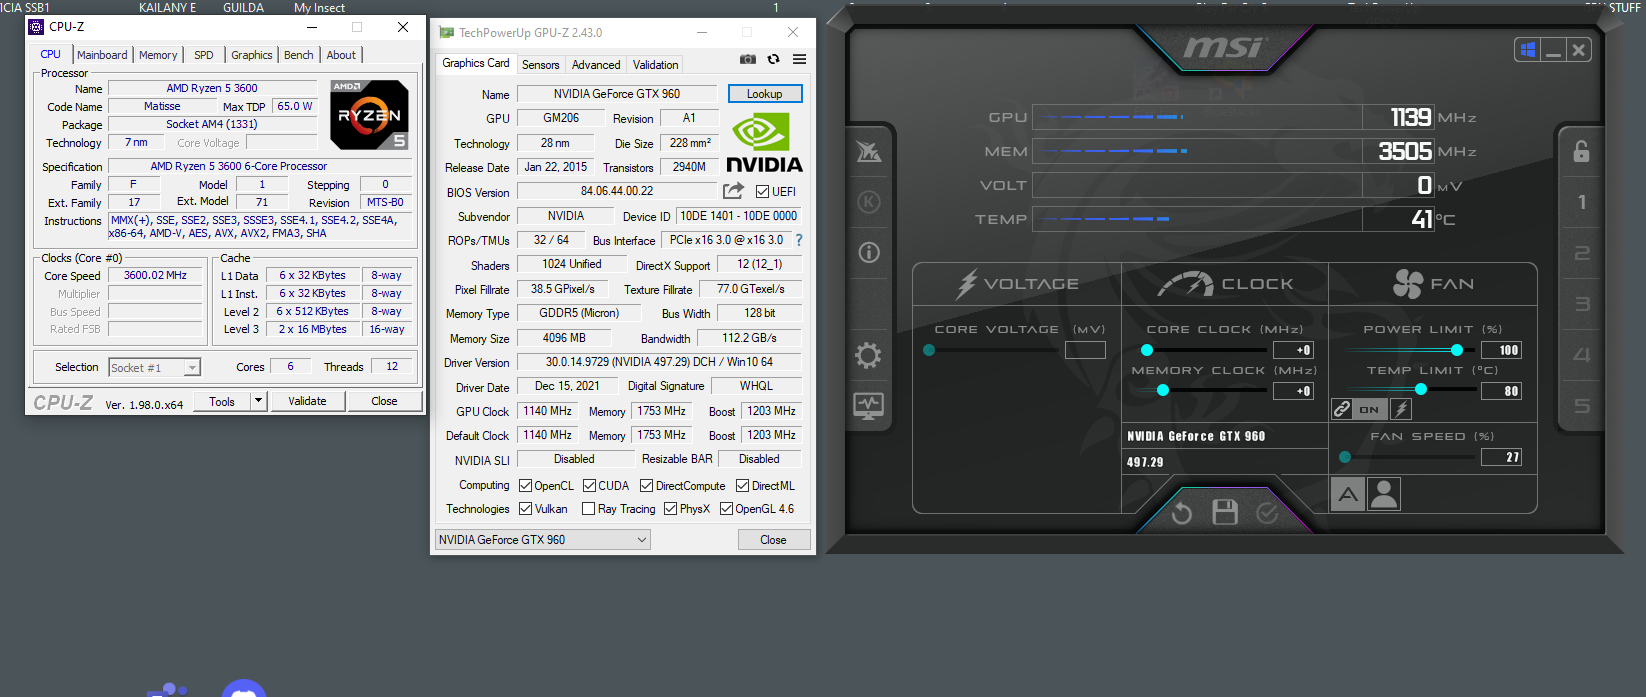Image resolution: width=1646 pixels, height=697 pixels.
Task: Reset Afterburner settings to default
Action: click(x=1182, y=513)
